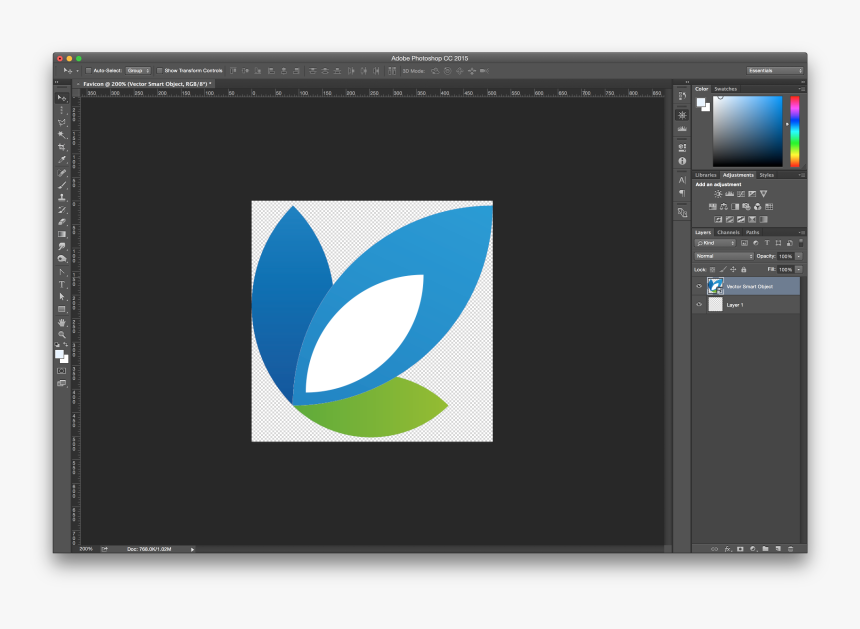Hide Layer 1 visibility eye
This screenshot has width=860, height=629.
(x=699, y=304)
